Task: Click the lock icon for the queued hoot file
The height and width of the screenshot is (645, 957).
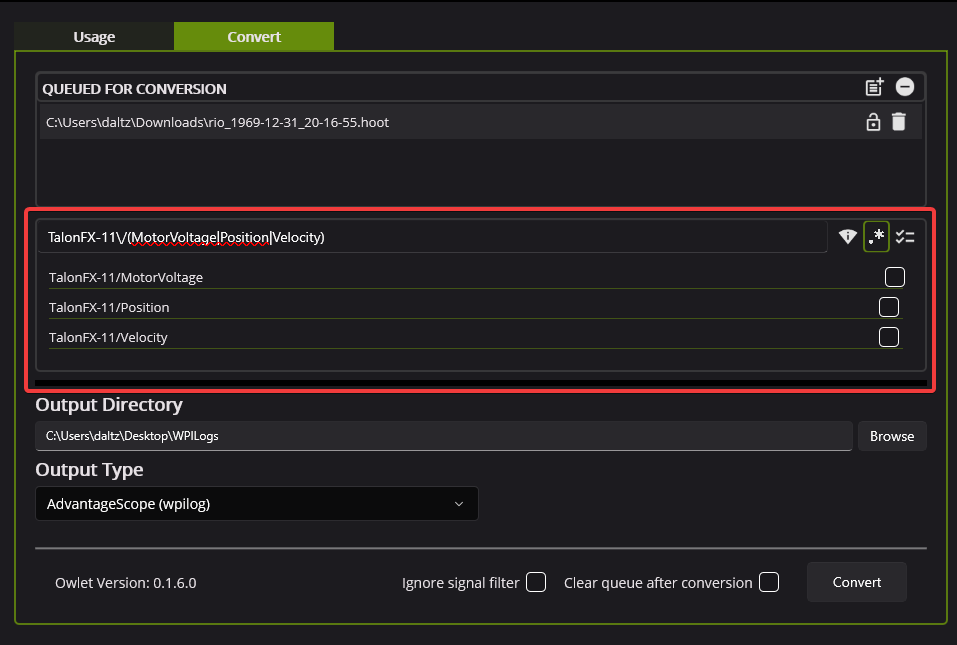Action: coord(873,122)
